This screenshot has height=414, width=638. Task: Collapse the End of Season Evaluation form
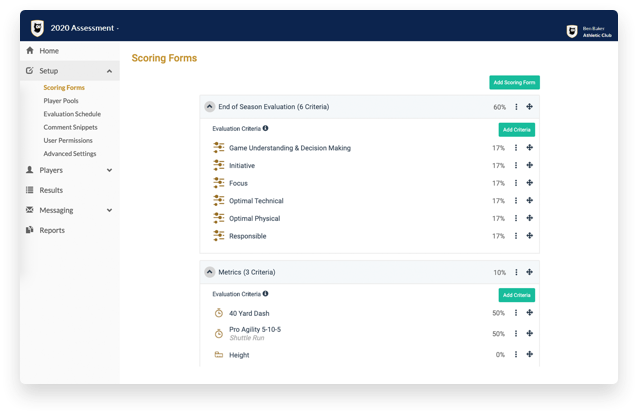click(209, 106)
